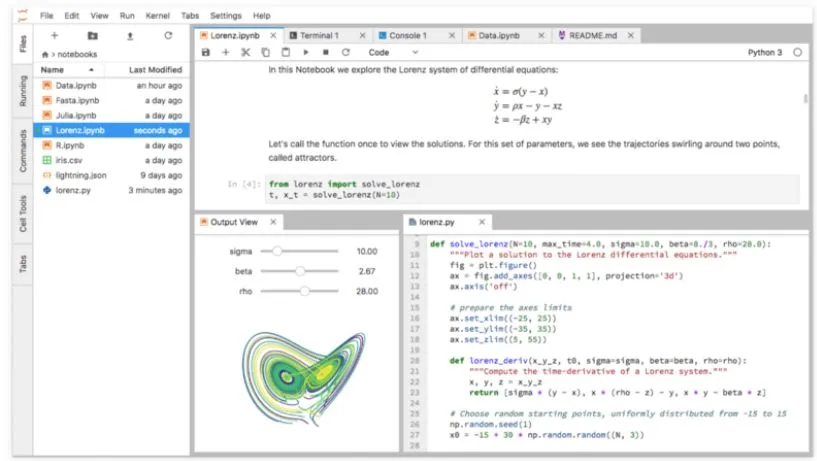
Task: Click the upload files icon
Action: click(130, 35)
